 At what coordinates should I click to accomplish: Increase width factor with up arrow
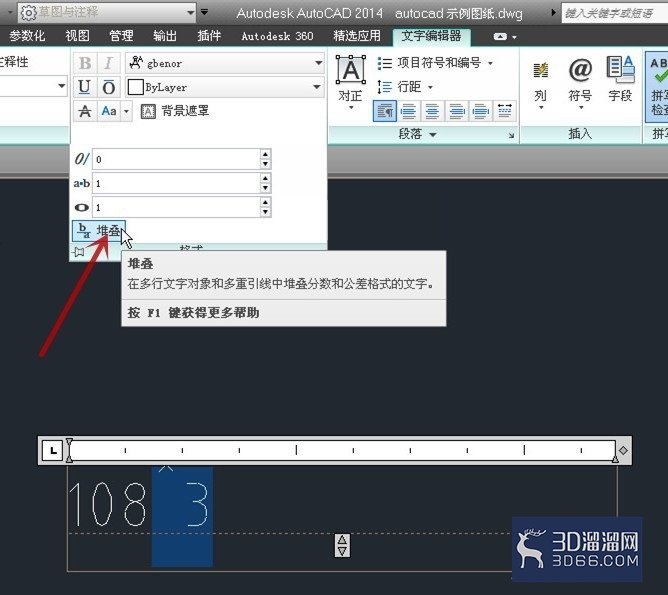pyautogui.click(x=265, y=202)
